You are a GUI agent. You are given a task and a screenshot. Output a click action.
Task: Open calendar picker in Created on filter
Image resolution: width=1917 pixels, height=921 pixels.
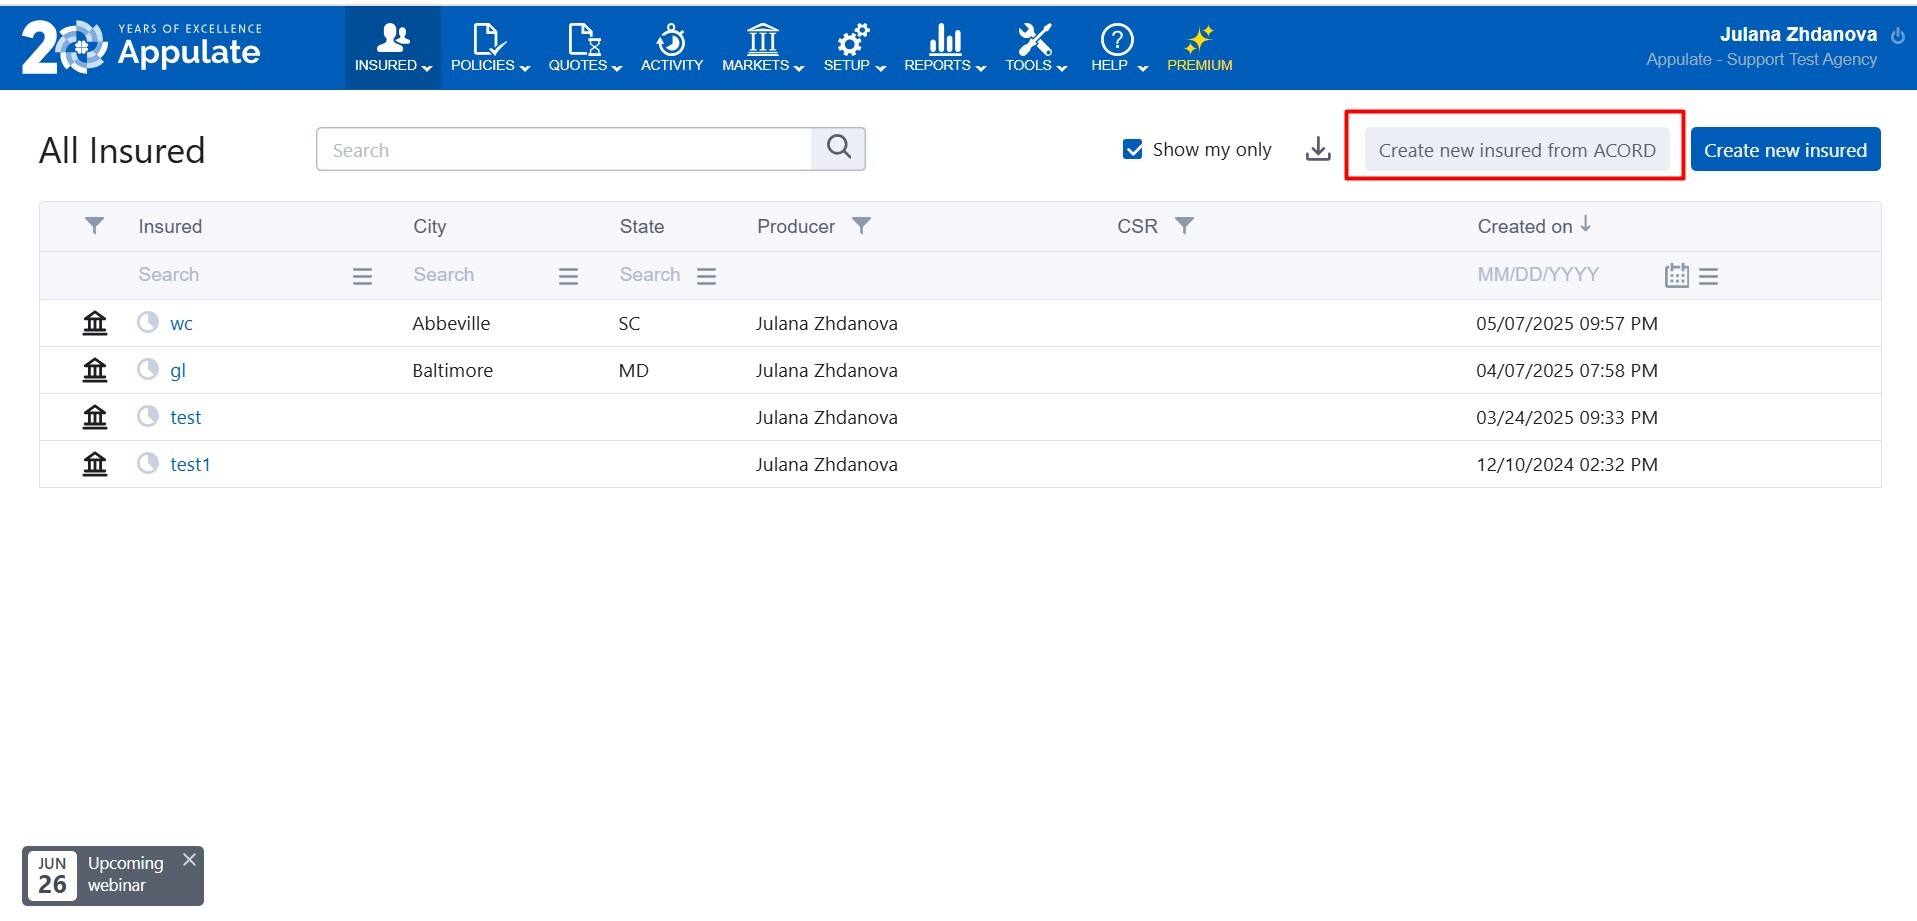click(1676, 276)
